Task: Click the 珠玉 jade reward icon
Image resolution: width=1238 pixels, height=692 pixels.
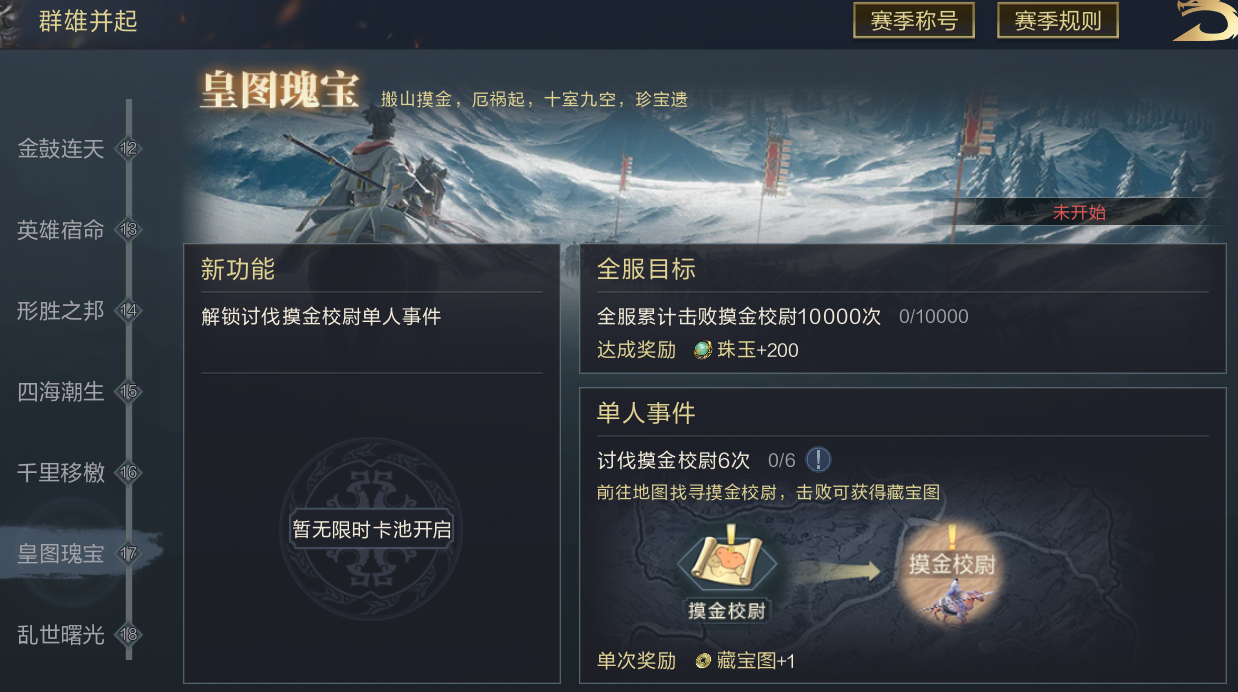Action: tap(703, 350)
